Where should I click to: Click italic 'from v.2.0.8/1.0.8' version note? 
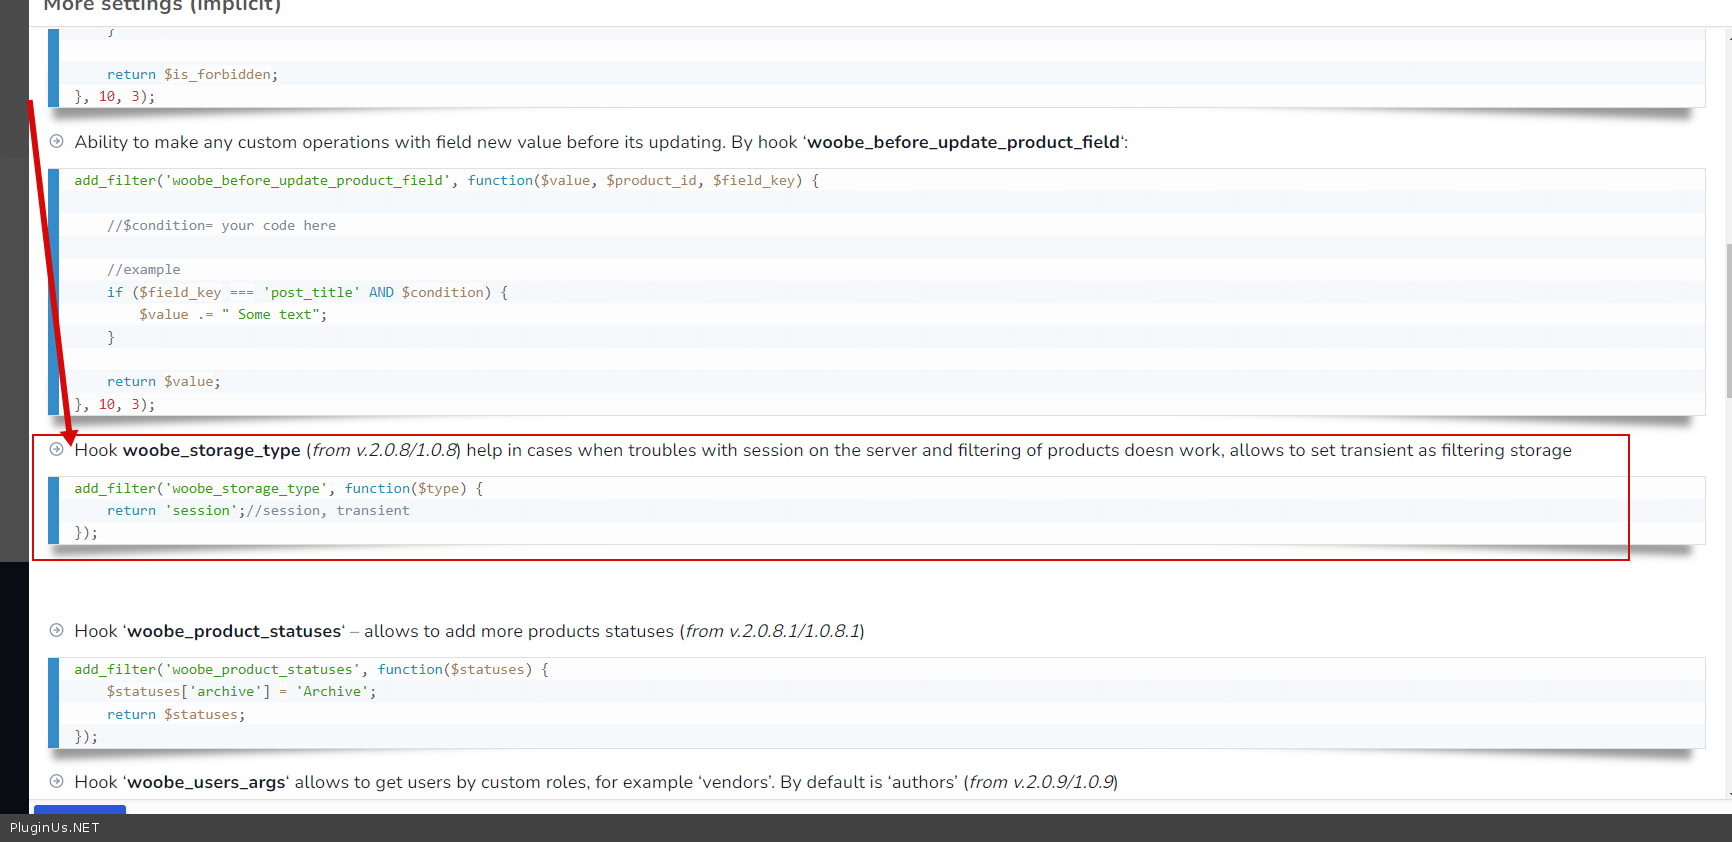(384, 450)
